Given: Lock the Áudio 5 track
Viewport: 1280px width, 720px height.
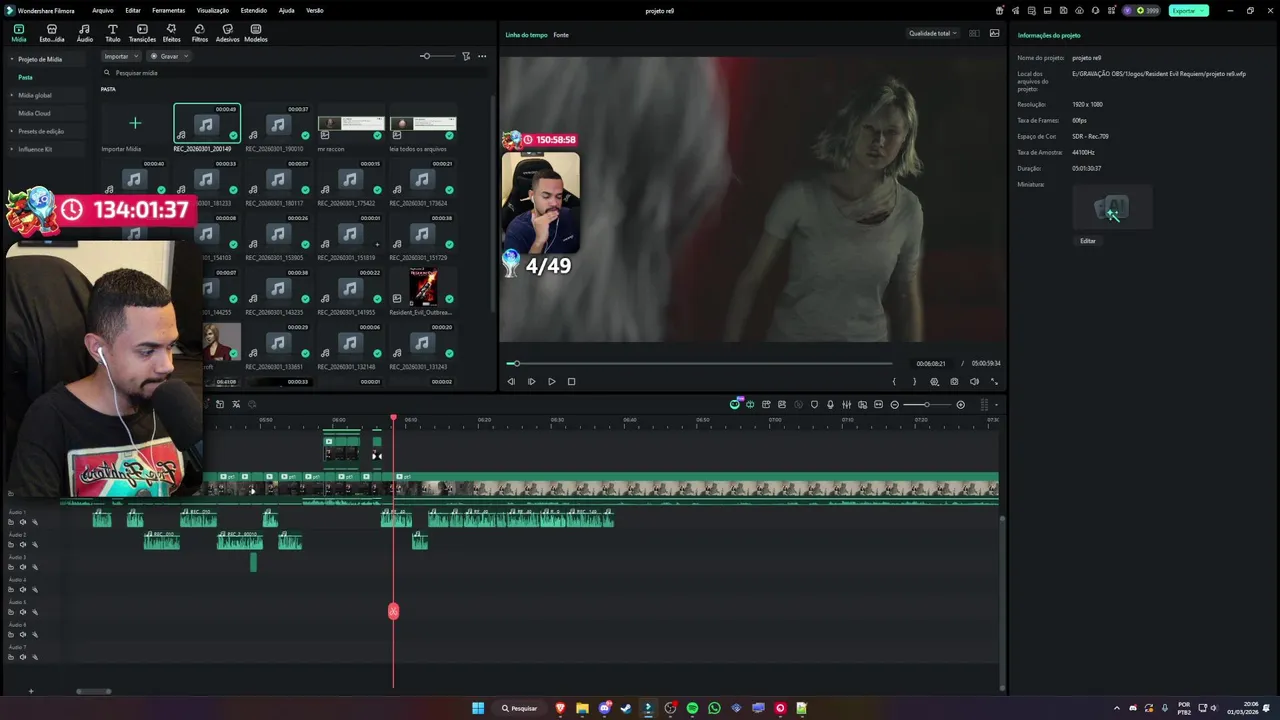Looking at the screenshot, I should (x=11, y=612).
